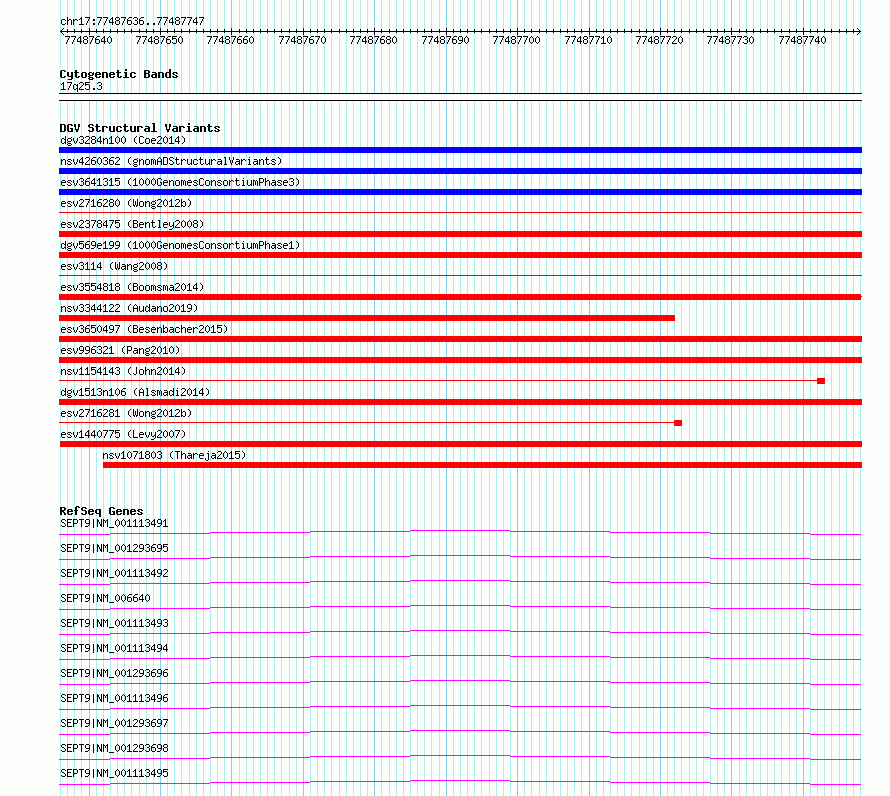The image size is (890, 796).
Task: Click nsv1071803 (Thareja2015) label
Action: click(174, 455)
